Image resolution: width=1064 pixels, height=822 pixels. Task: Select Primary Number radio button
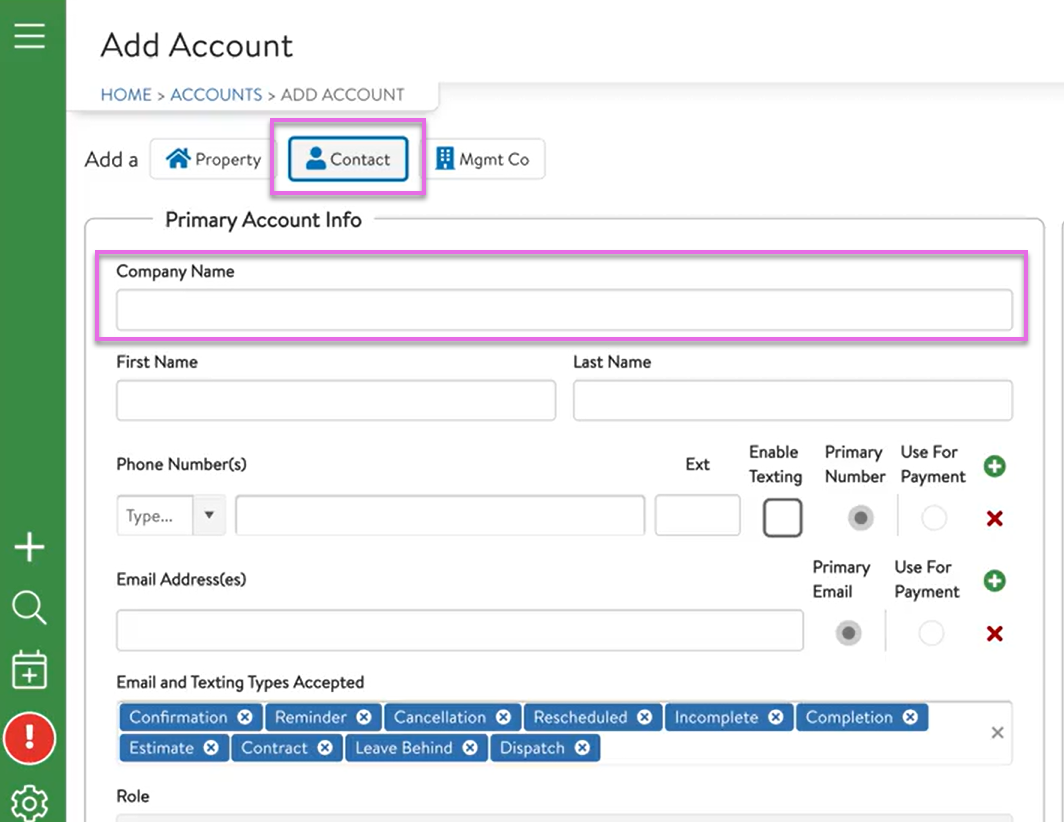pyautogui.click(x=860, y=517)
